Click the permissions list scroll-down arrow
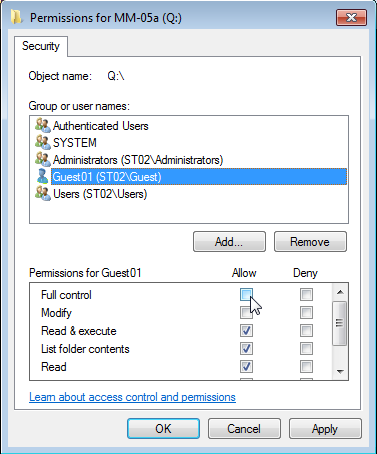 tap(340, 371)
